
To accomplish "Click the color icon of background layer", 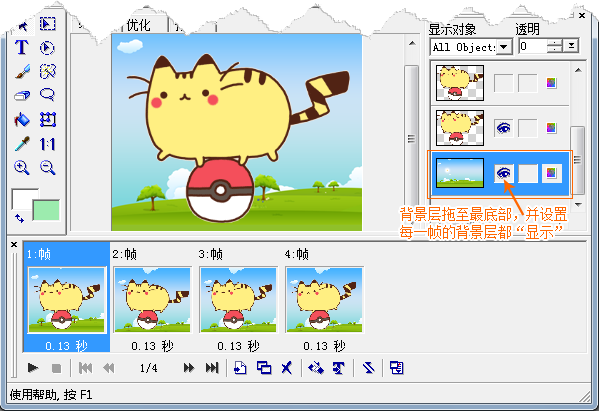I will click(x=551, y=173).
